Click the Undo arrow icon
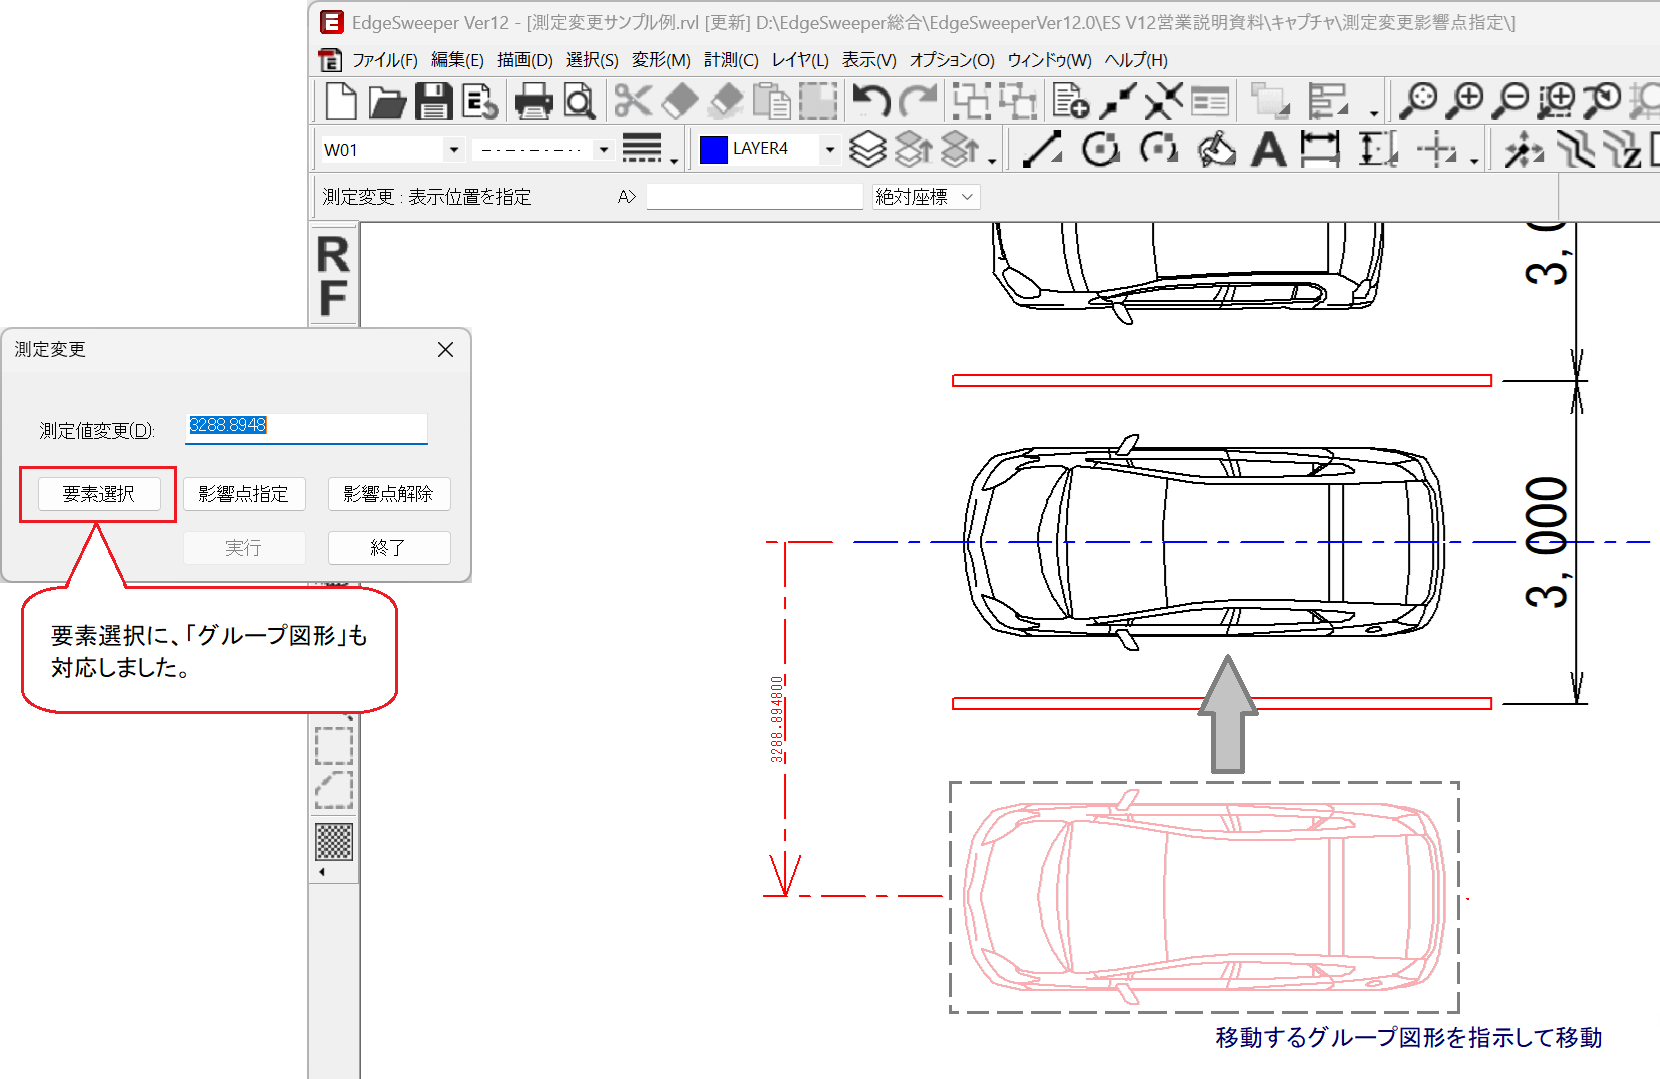 click(870, 101)
